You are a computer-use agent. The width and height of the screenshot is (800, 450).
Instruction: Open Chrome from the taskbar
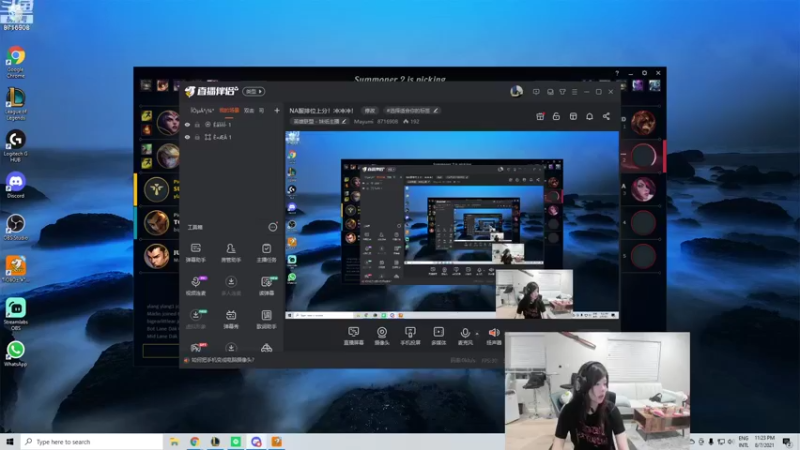point(195,442)
